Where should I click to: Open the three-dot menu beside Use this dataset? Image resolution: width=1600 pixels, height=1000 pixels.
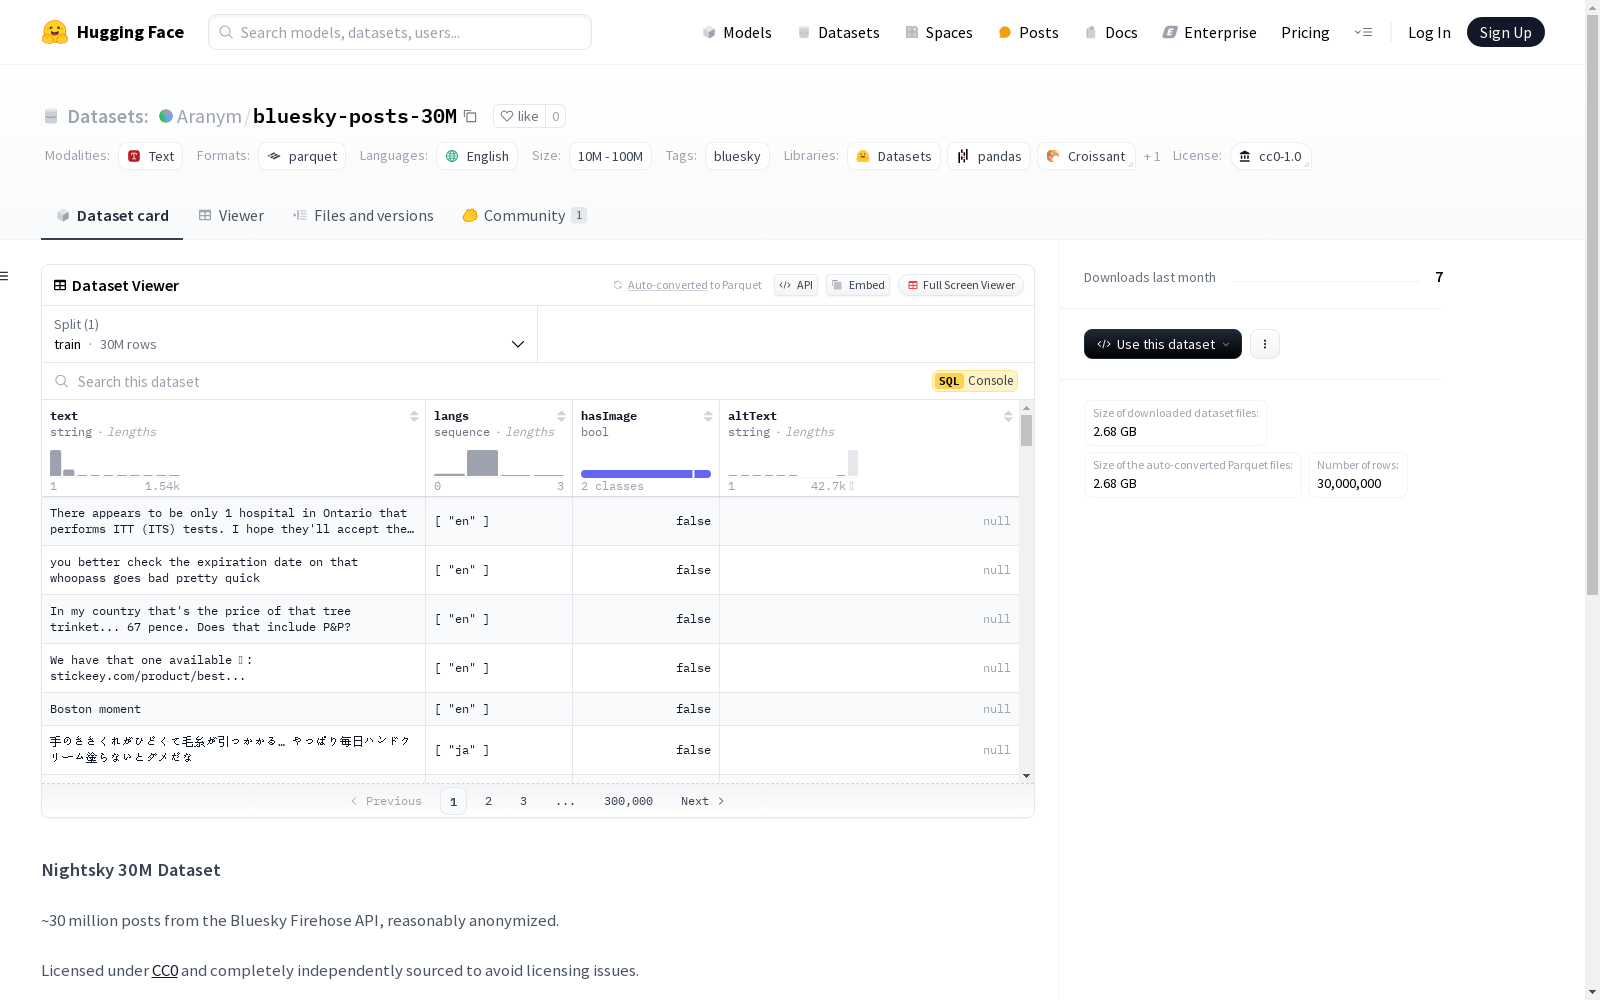point(1265,344)
